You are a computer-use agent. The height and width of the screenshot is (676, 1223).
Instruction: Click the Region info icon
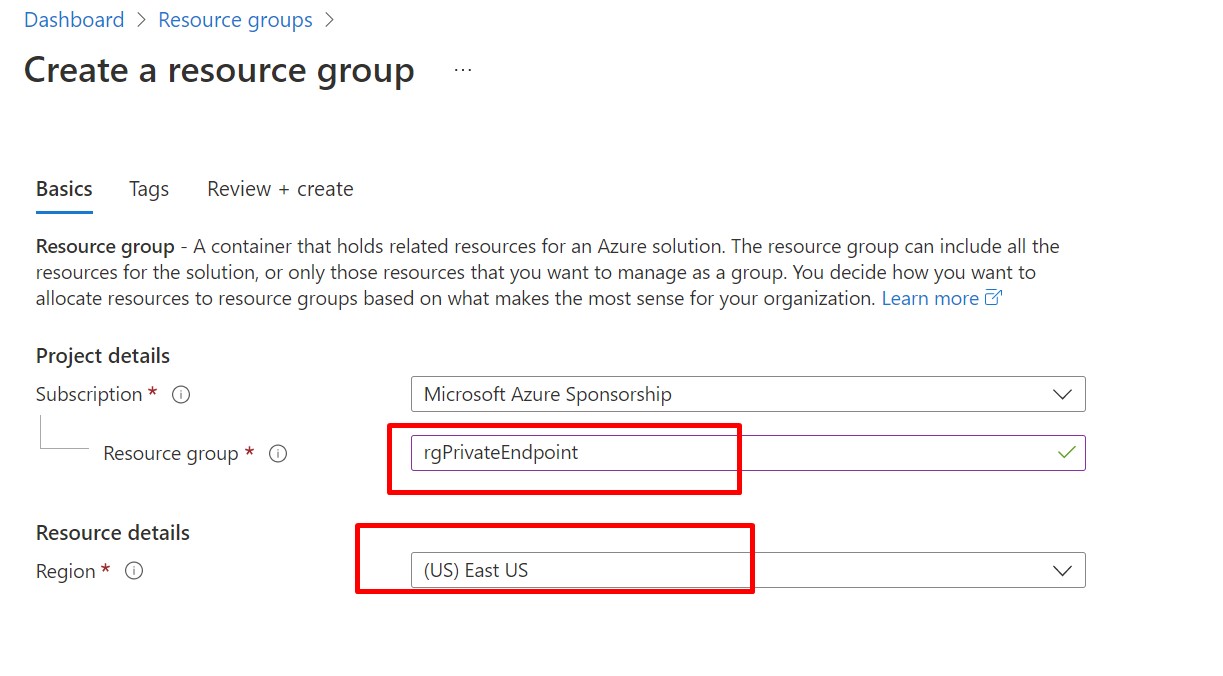[134, 572]
